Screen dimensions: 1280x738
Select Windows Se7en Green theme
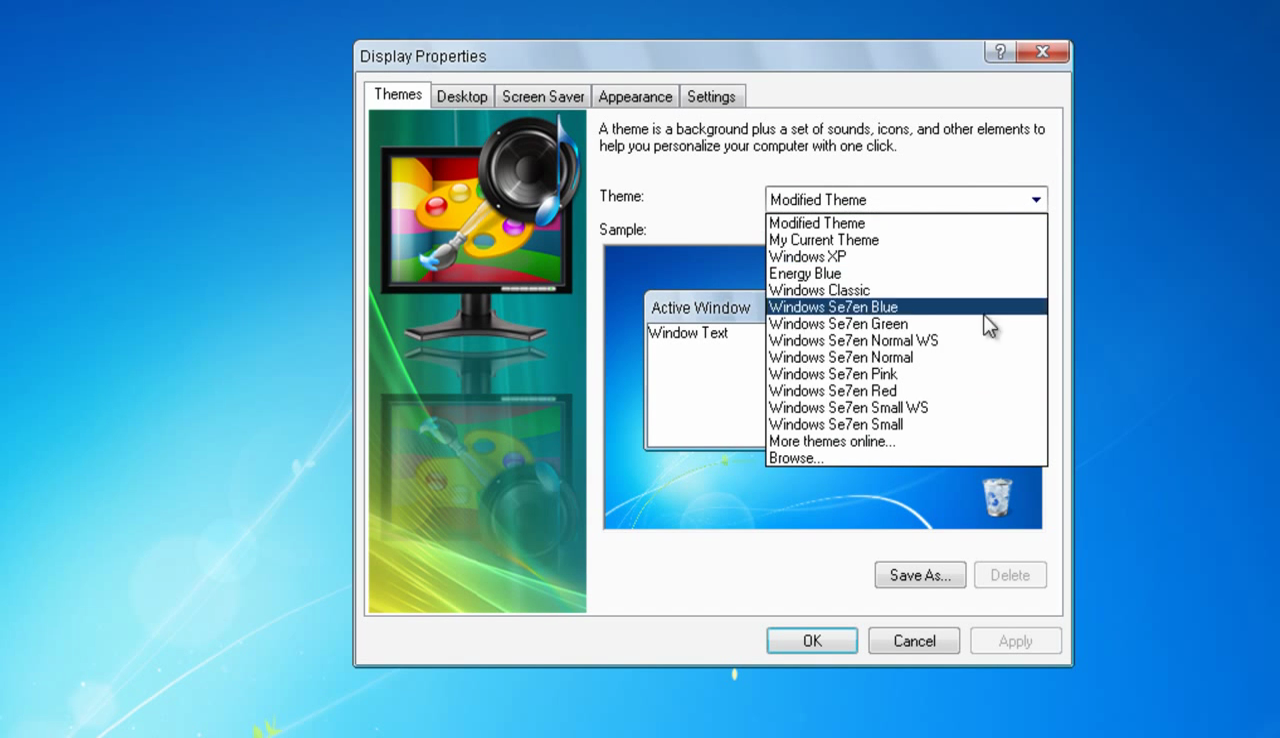(906, 324)
